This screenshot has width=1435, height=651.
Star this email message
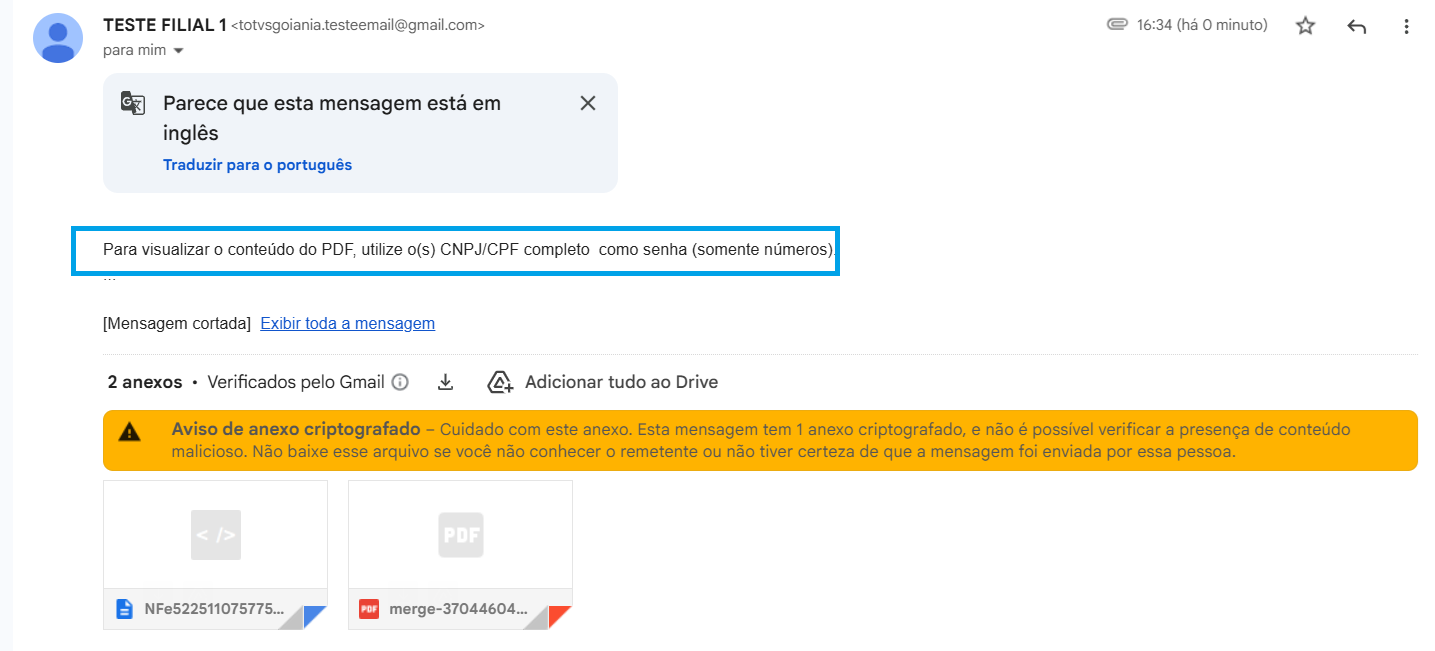1305,26
